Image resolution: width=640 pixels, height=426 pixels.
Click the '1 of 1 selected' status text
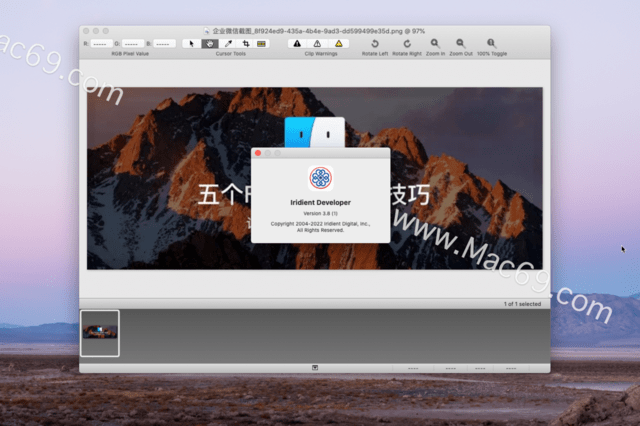click(522, 304)
